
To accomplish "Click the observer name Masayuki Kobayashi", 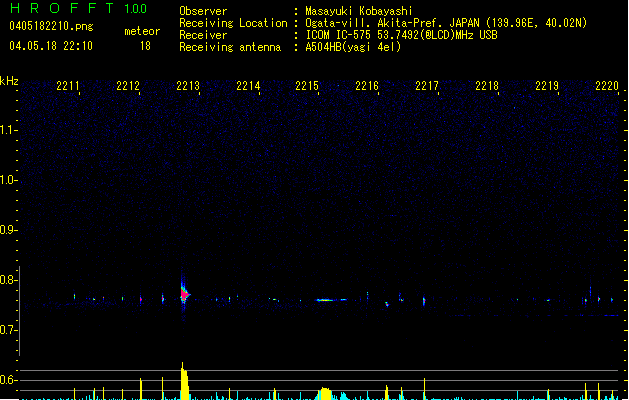I will tap(359, 11).
